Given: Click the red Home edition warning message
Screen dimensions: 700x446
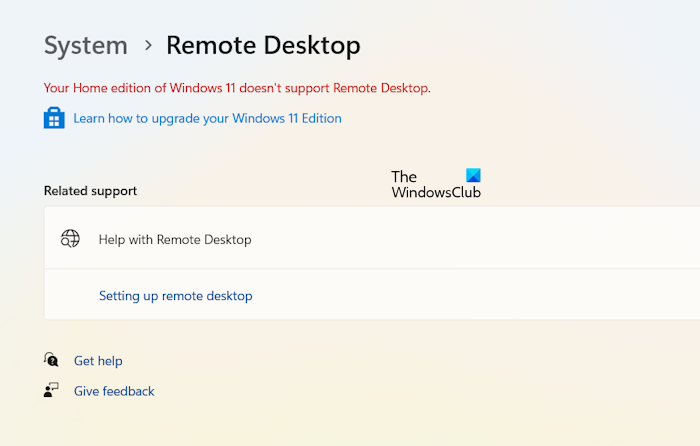Looking at the screenshot, I should pyautogui.click(x=237, y=88).
